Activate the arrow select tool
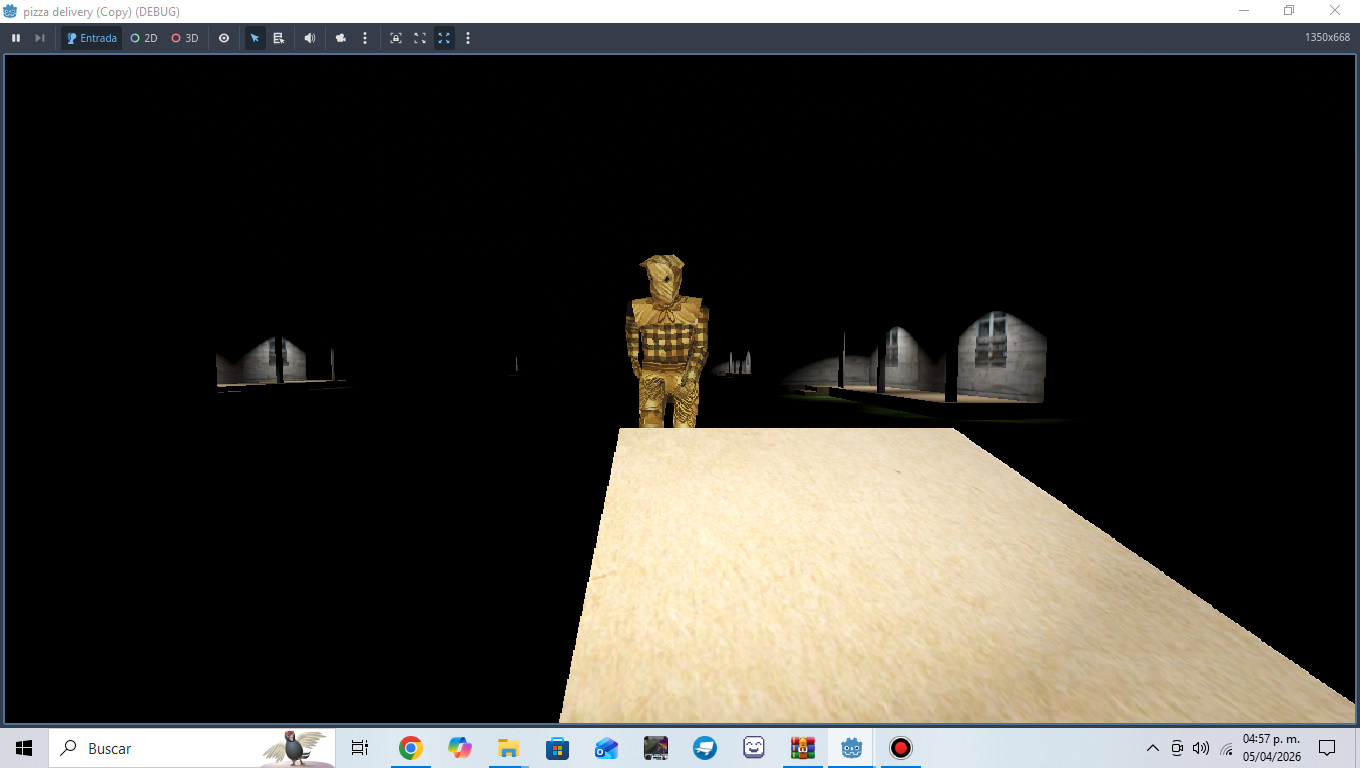 [255, 38]
